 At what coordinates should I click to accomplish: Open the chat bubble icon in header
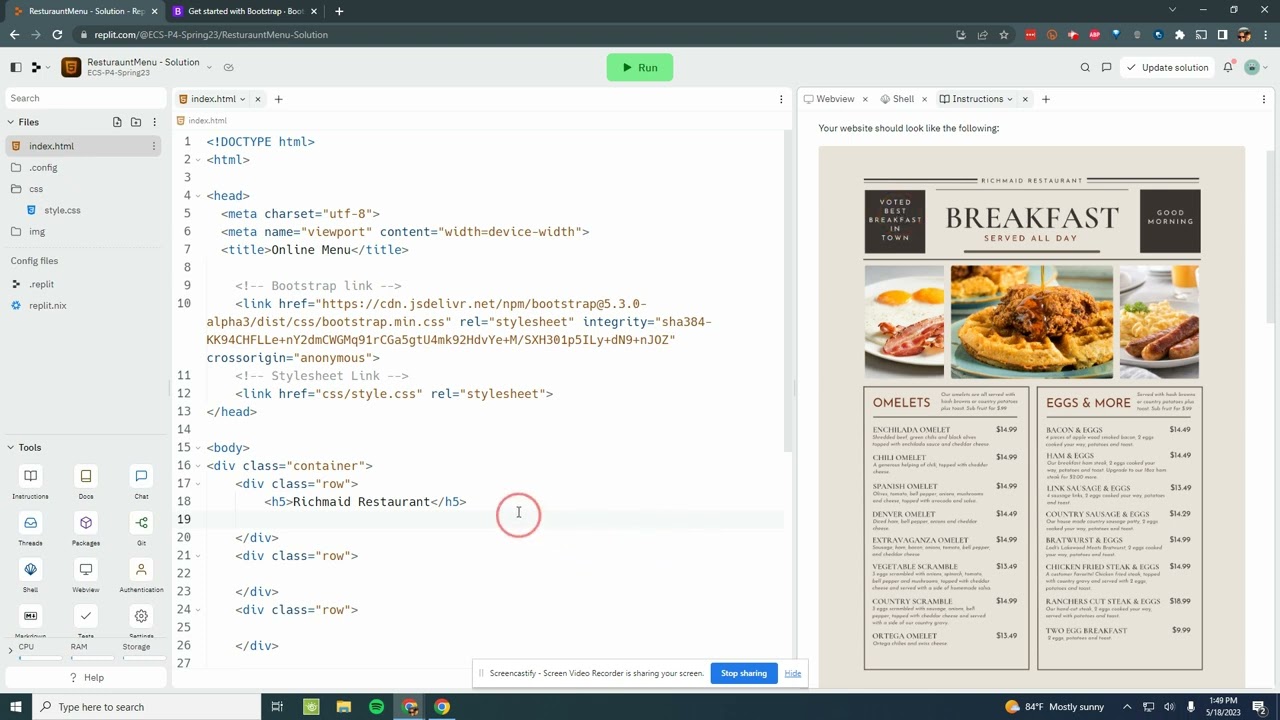(x=1106, y=68)
